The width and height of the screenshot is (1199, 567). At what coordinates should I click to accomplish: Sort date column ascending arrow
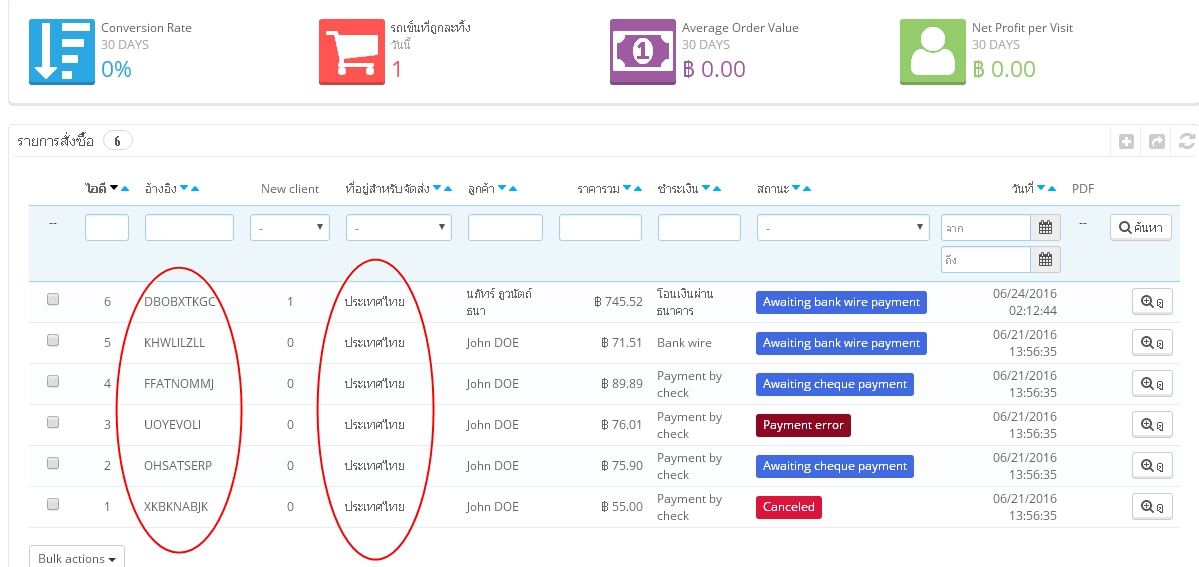coord(1052,188)
